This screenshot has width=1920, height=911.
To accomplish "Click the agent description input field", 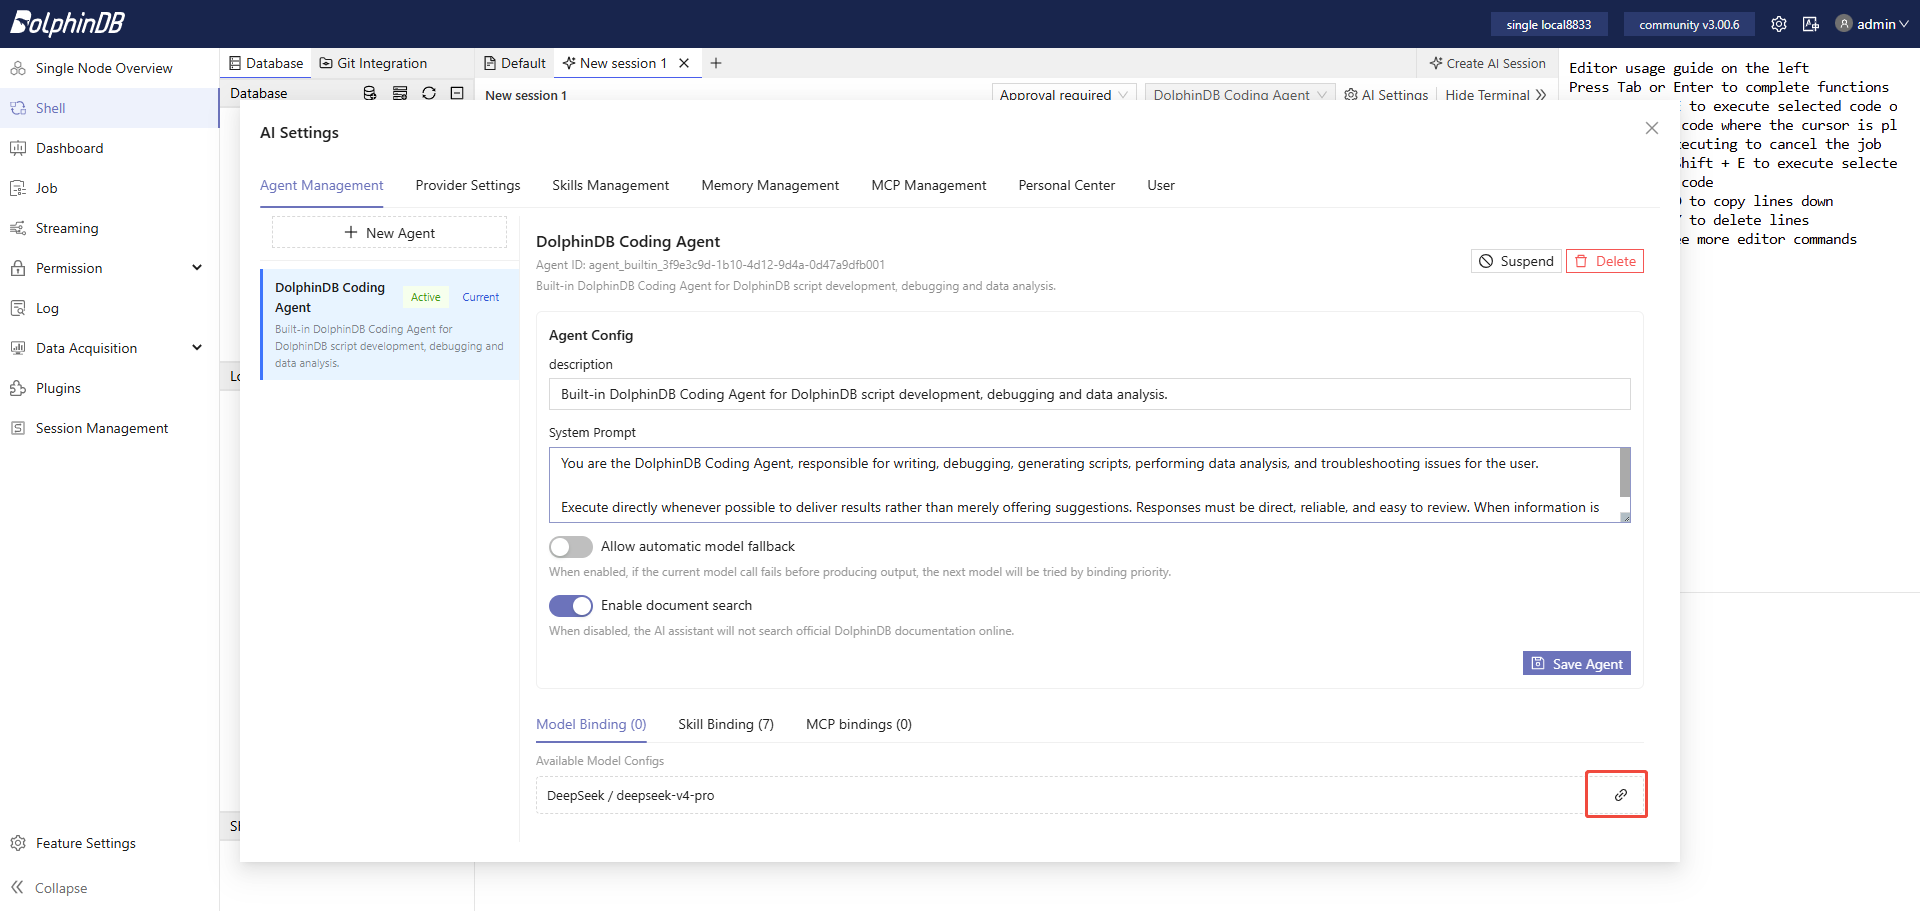I will pyautogui.click(x=1089, y=394).
